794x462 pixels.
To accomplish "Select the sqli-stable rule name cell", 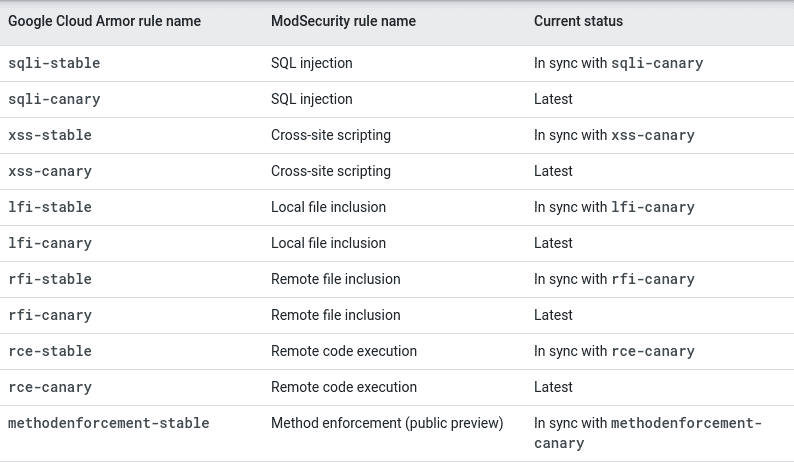I will 54,63.
